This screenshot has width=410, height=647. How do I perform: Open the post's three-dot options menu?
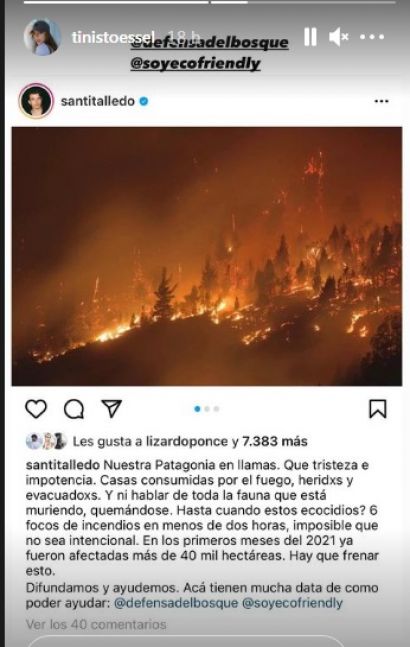point(381,101)
